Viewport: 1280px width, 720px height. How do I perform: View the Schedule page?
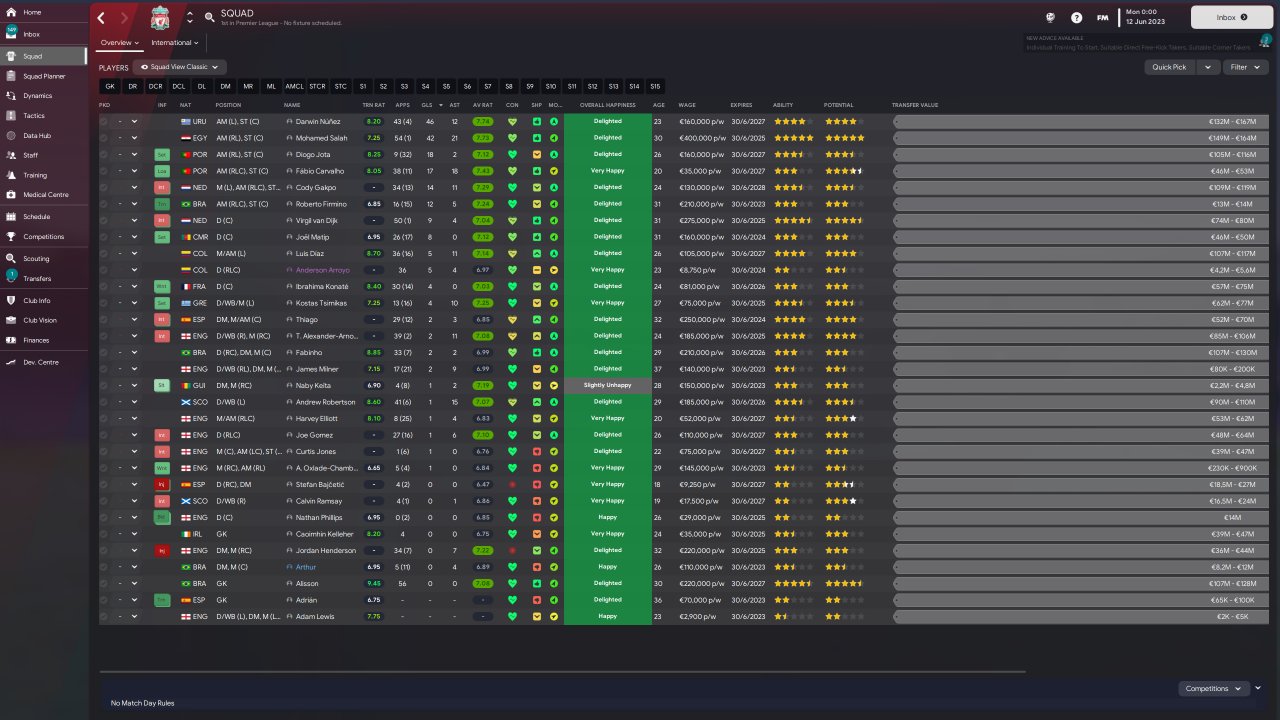tap(36, 217)
